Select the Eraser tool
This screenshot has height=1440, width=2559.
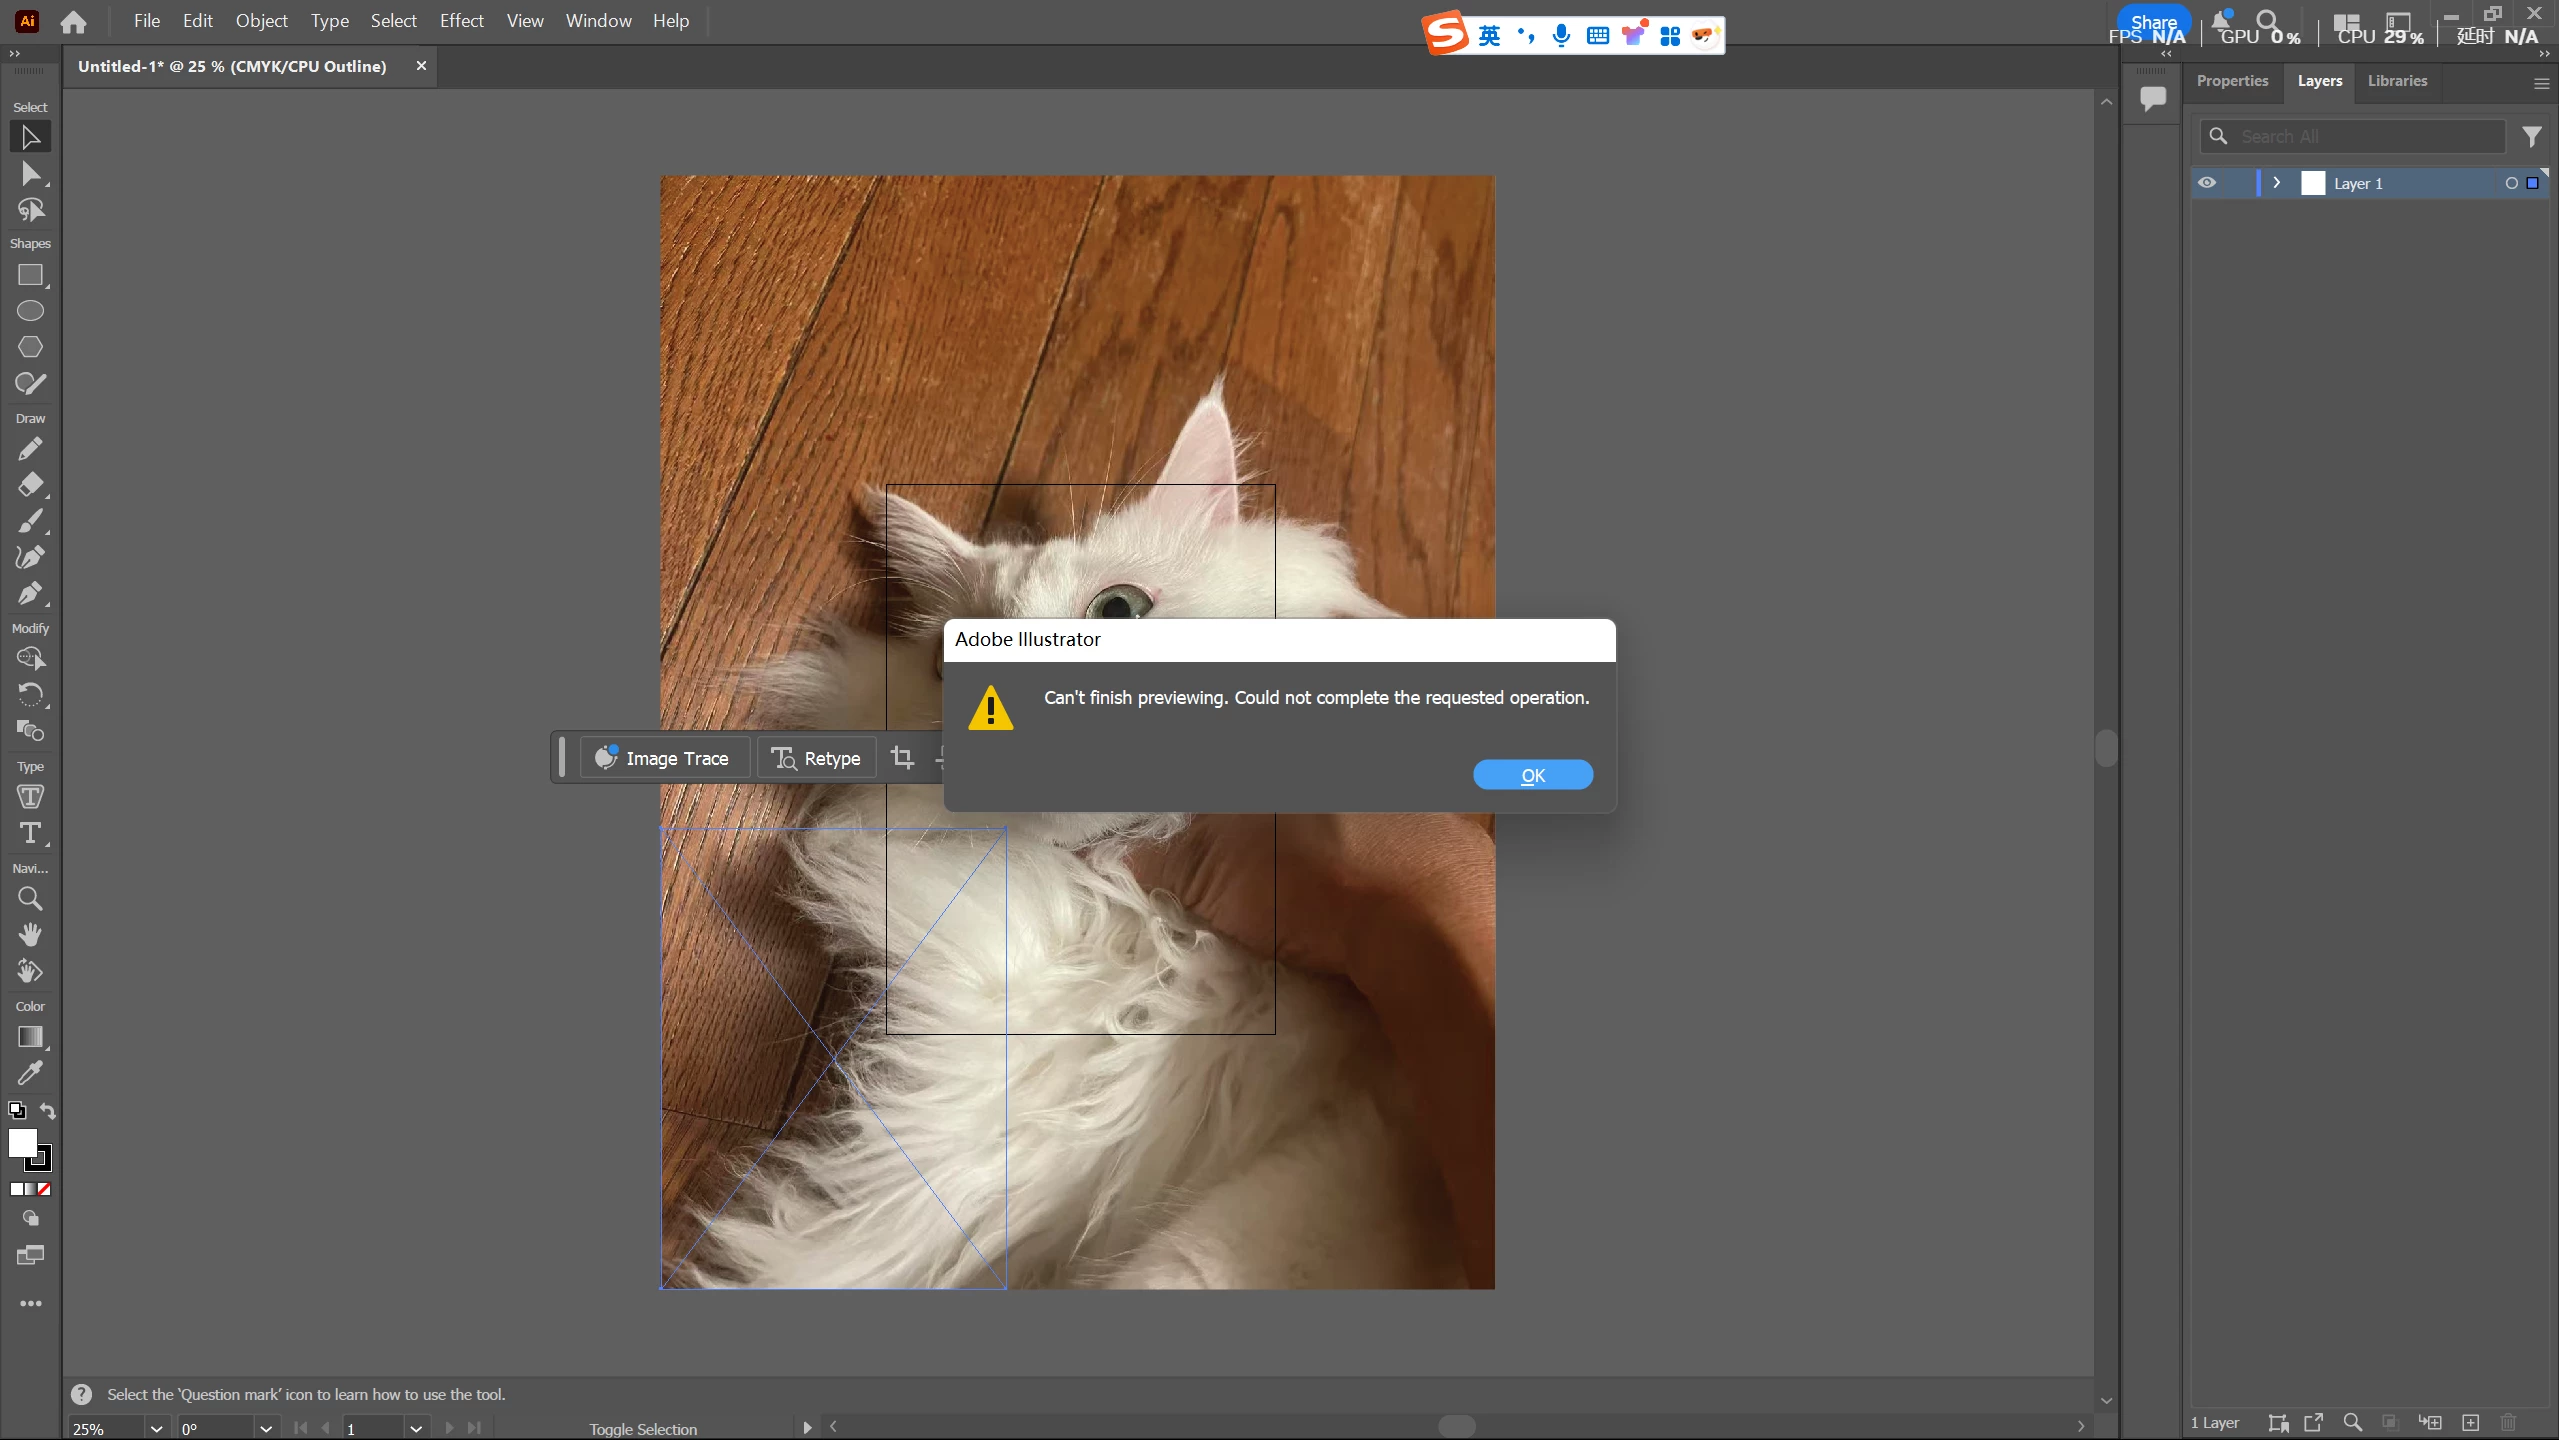pyautogui.click(x=30, y=485)
